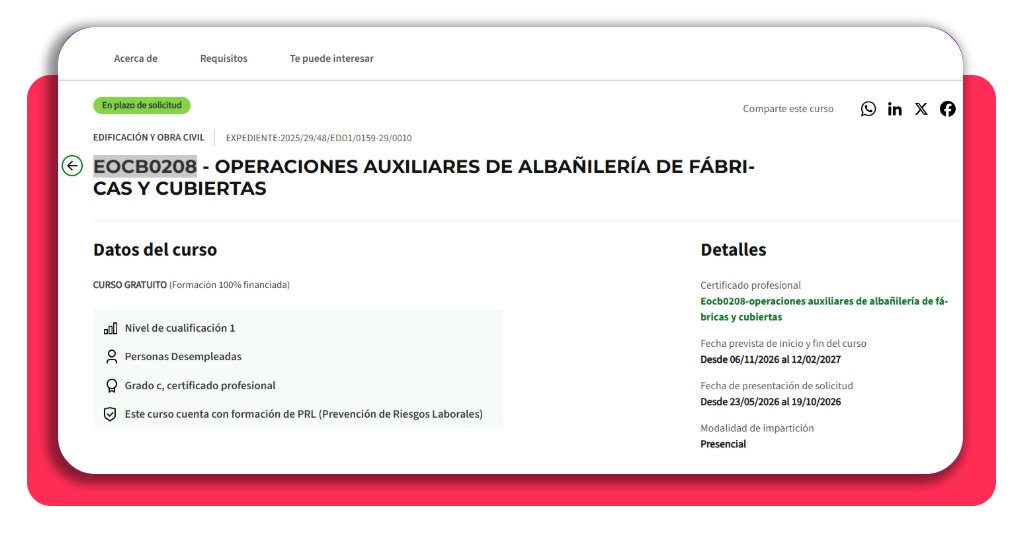Viewport: 1024px width, 536px height.
Task: Click the qualification level bar chart icon
Action: pyautogui.click(x=110, y=328)
